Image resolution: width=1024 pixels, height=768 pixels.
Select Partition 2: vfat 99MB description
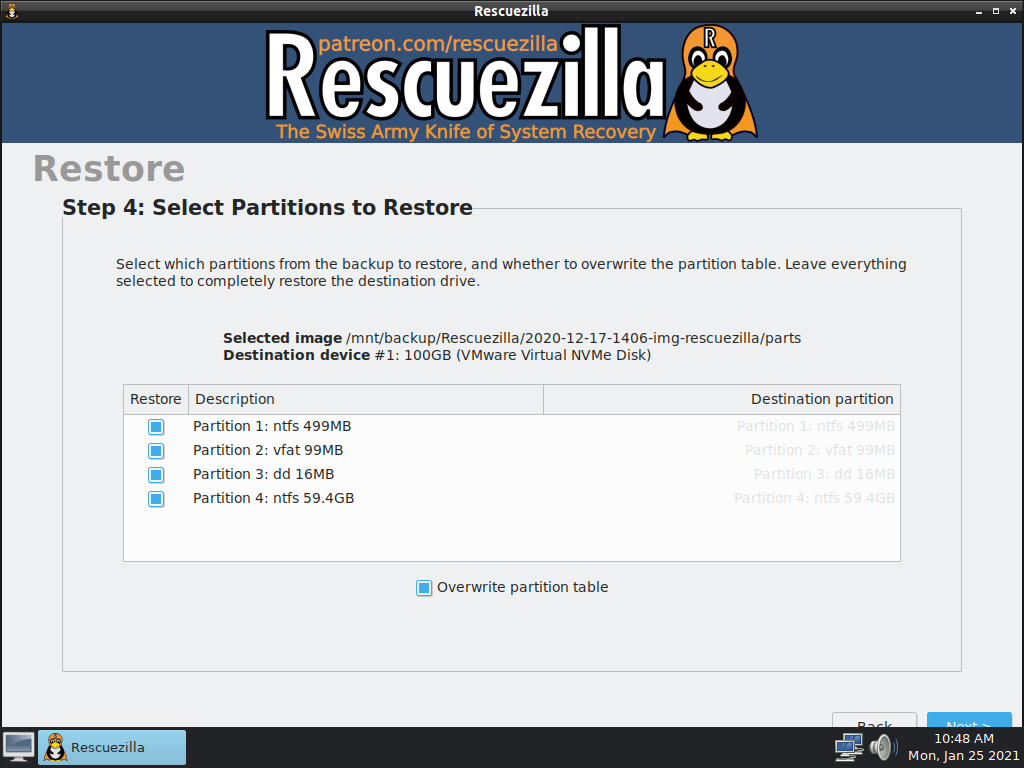(268, 451)
